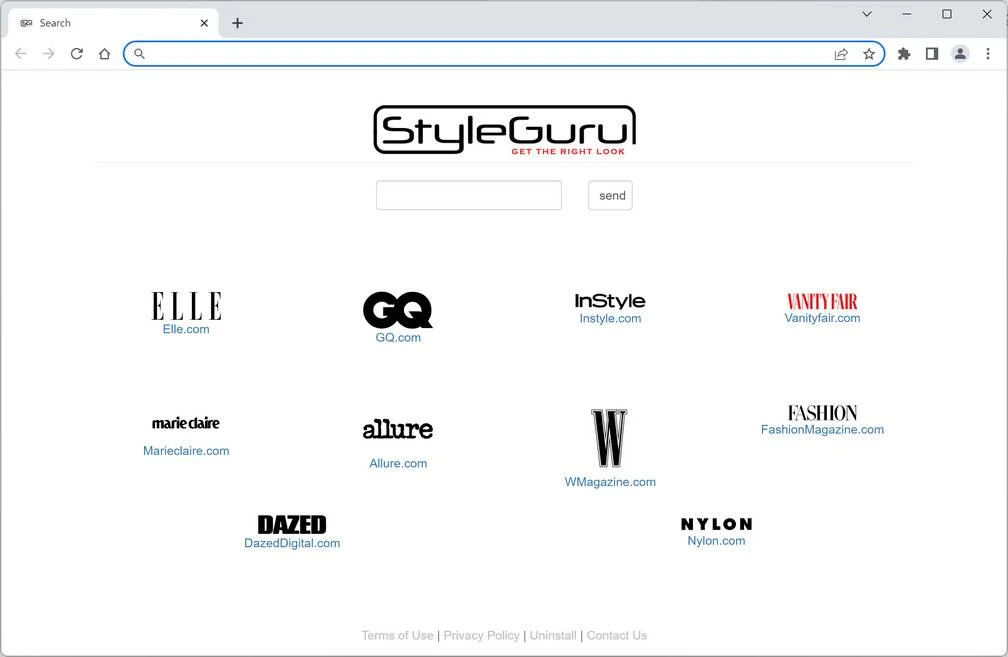
Task: Visit the Instyle.com link
Action: pos(610,318)
